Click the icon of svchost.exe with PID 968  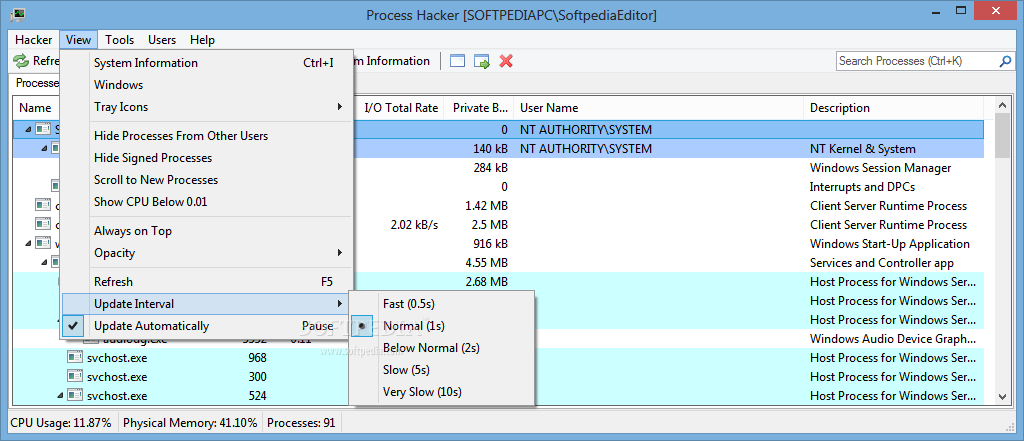tap(75, 357)
